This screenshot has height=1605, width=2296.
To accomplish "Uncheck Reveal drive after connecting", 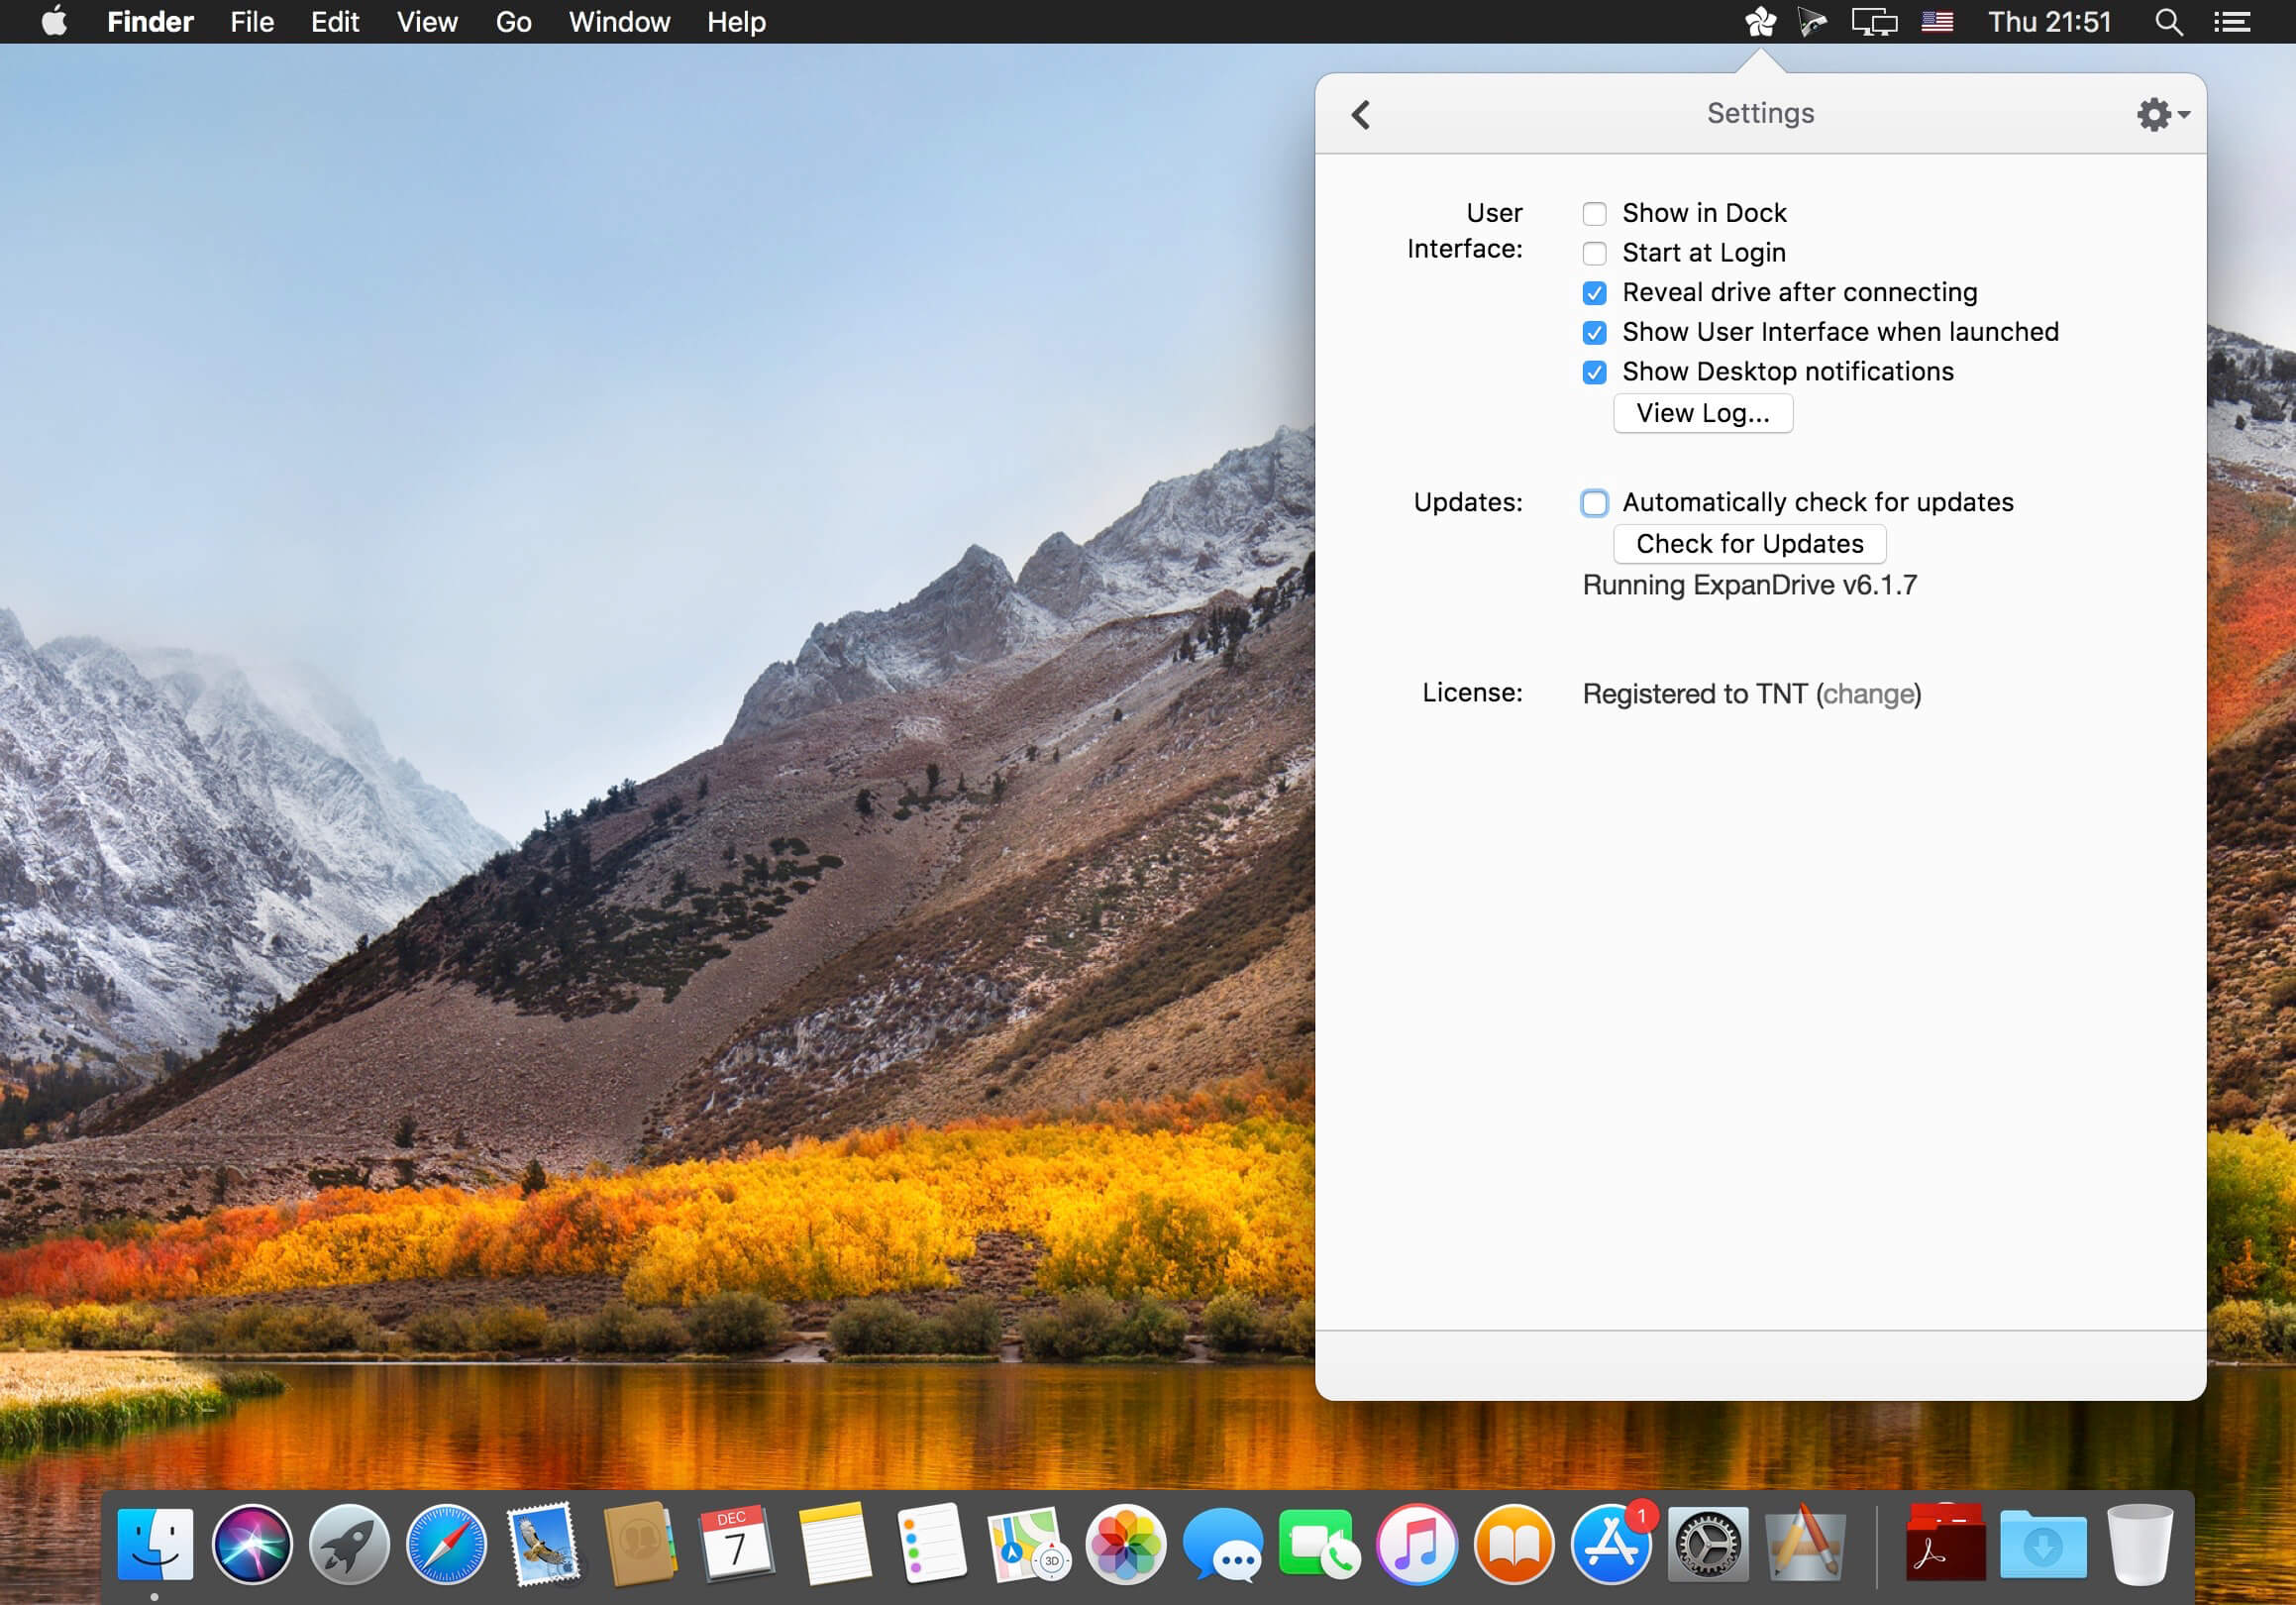I will [1594, 293].
